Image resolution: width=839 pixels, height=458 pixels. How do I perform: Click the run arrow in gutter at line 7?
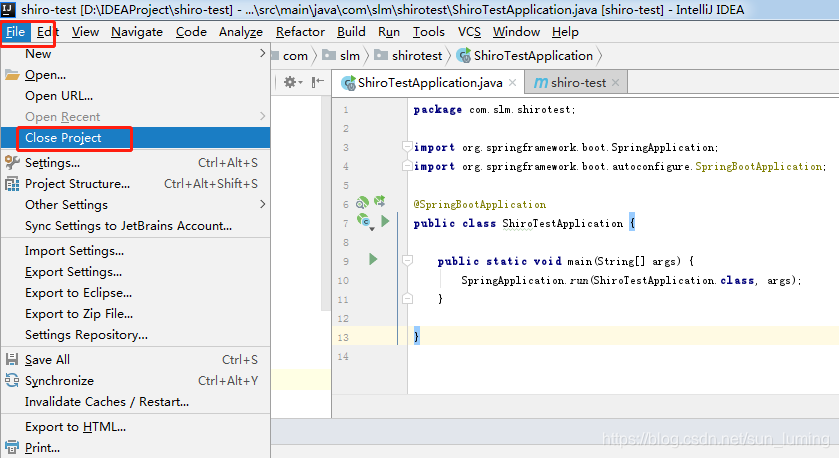[x=385, y=220]
